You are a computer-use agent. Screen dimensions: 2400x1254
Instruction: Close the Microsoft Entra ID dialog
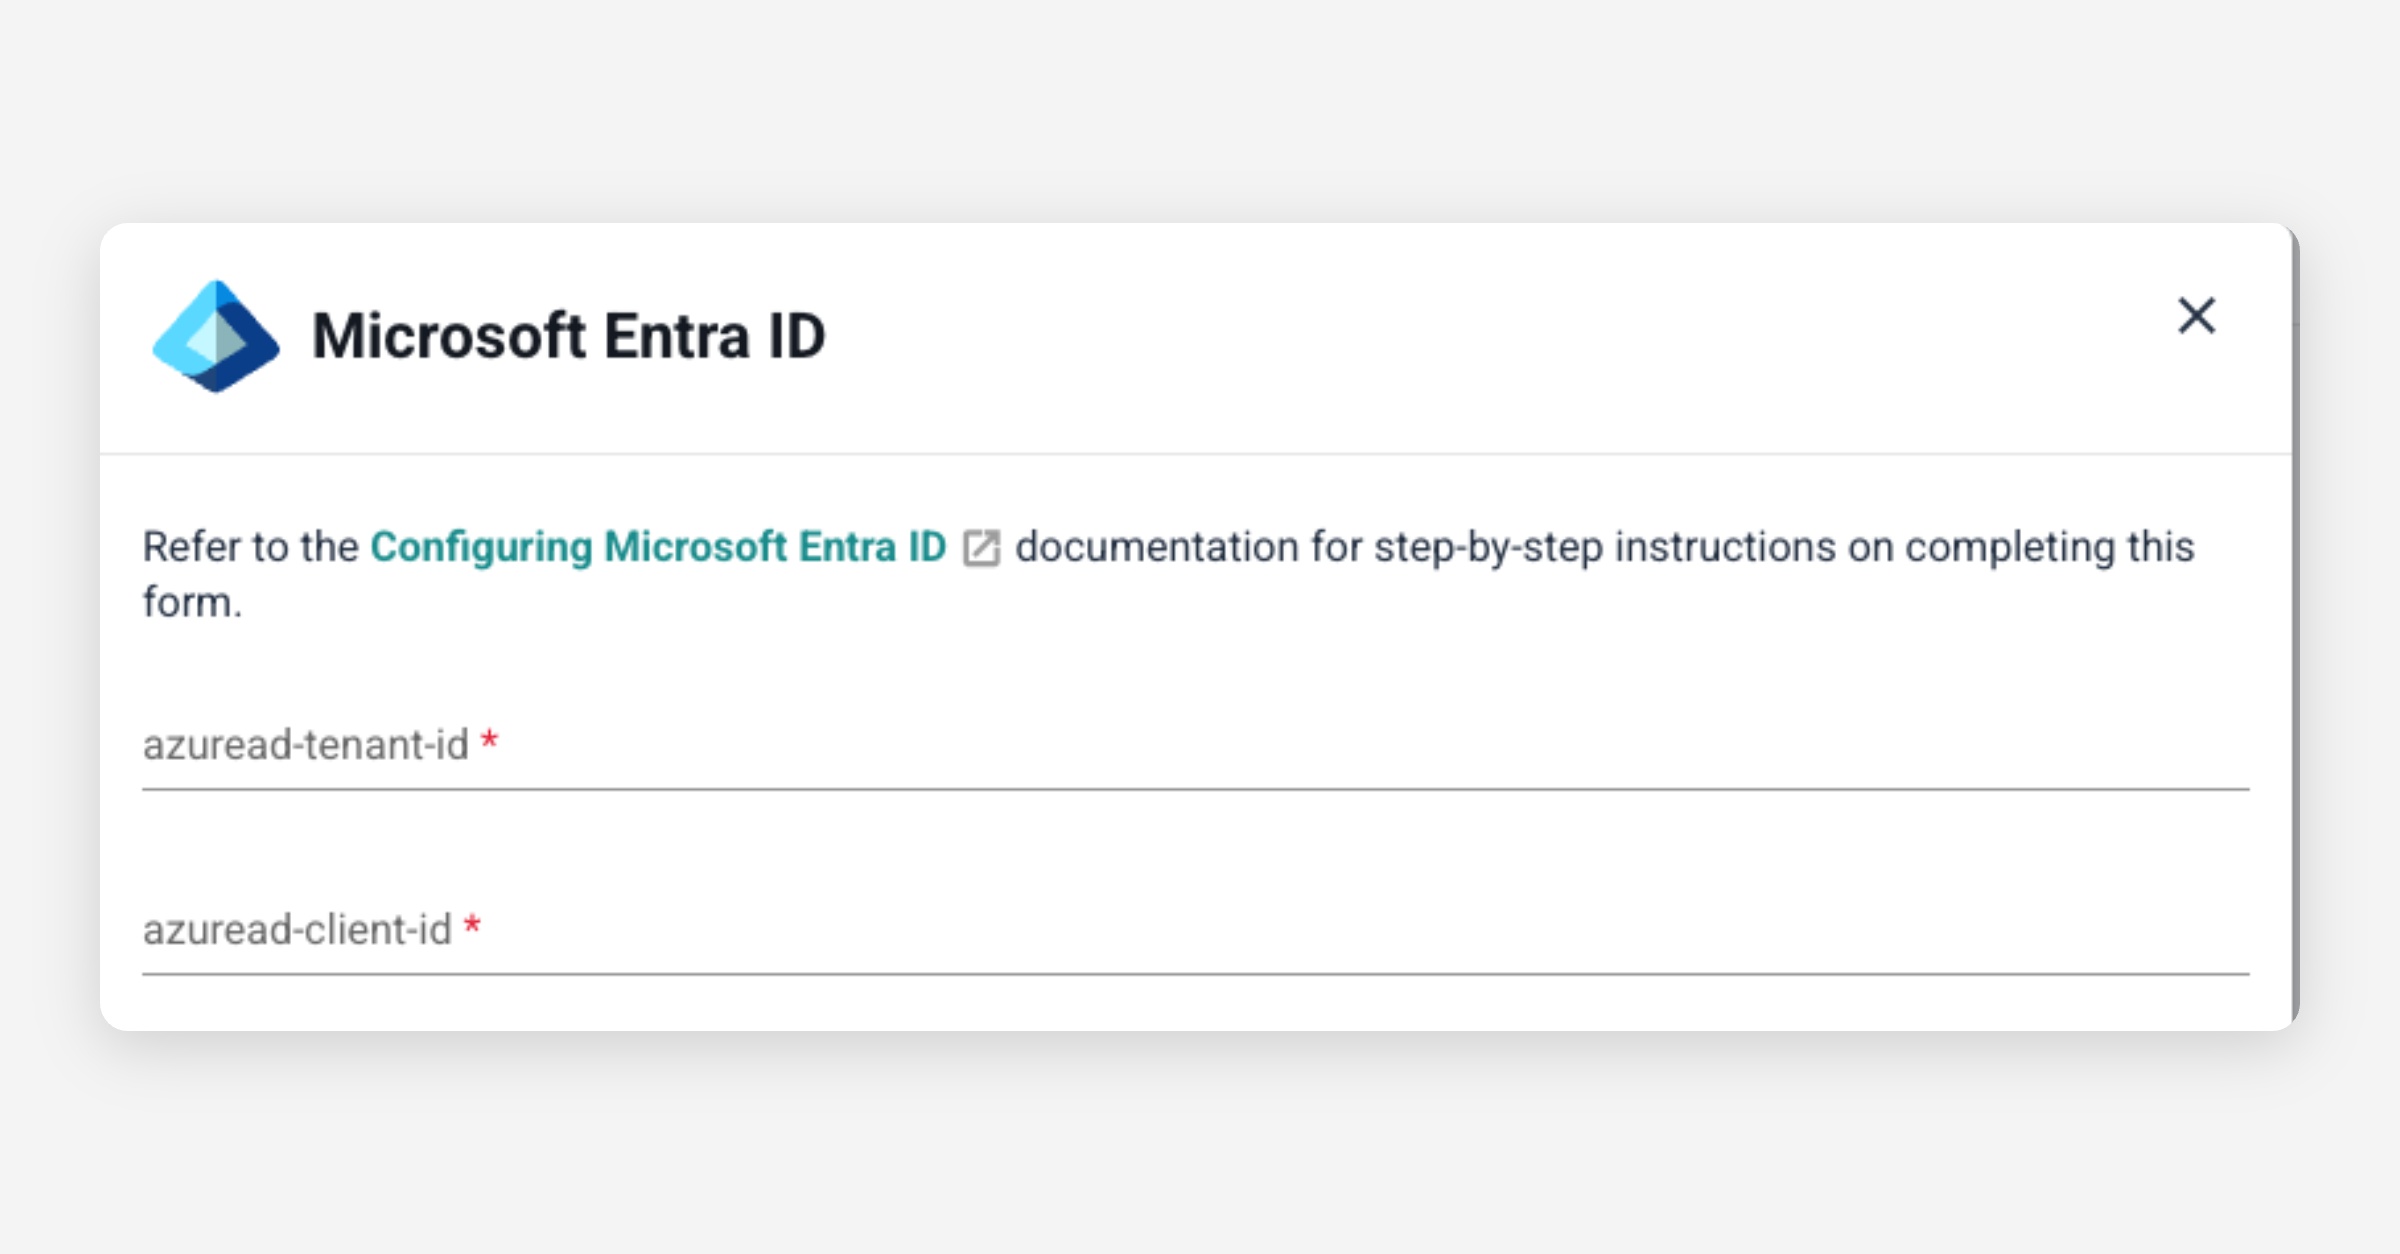click(2196, 316)
